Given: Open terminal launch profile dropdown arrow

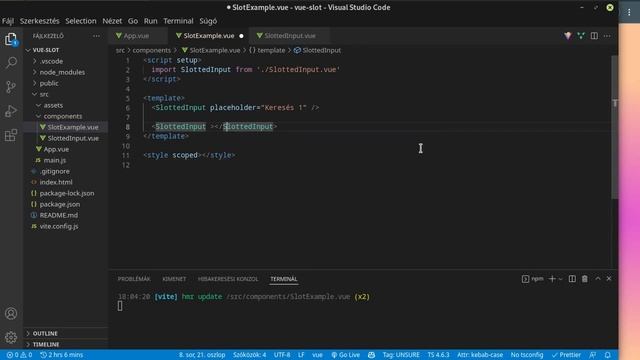Looking at the screenshot, I should pyautogui.click(x=561, y=279).
